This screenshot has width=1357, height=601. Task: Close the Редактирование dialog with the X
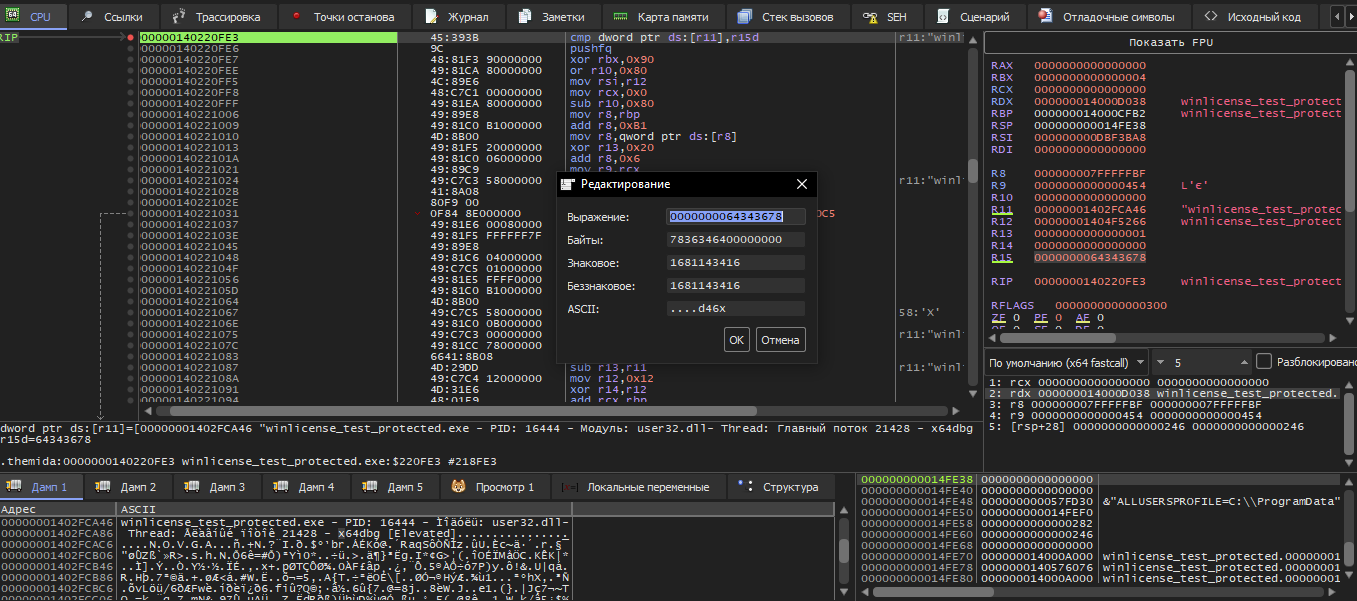tap(801, 184)
